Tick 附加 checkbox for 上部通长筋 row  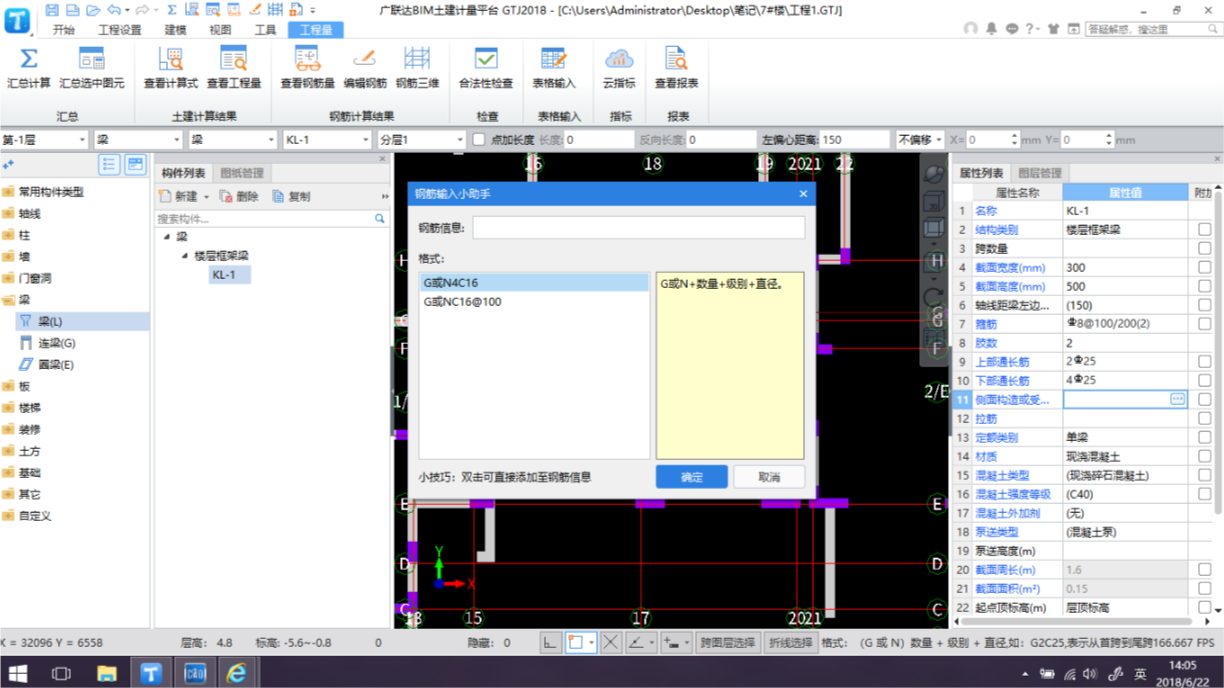(x=1204, y=362)
